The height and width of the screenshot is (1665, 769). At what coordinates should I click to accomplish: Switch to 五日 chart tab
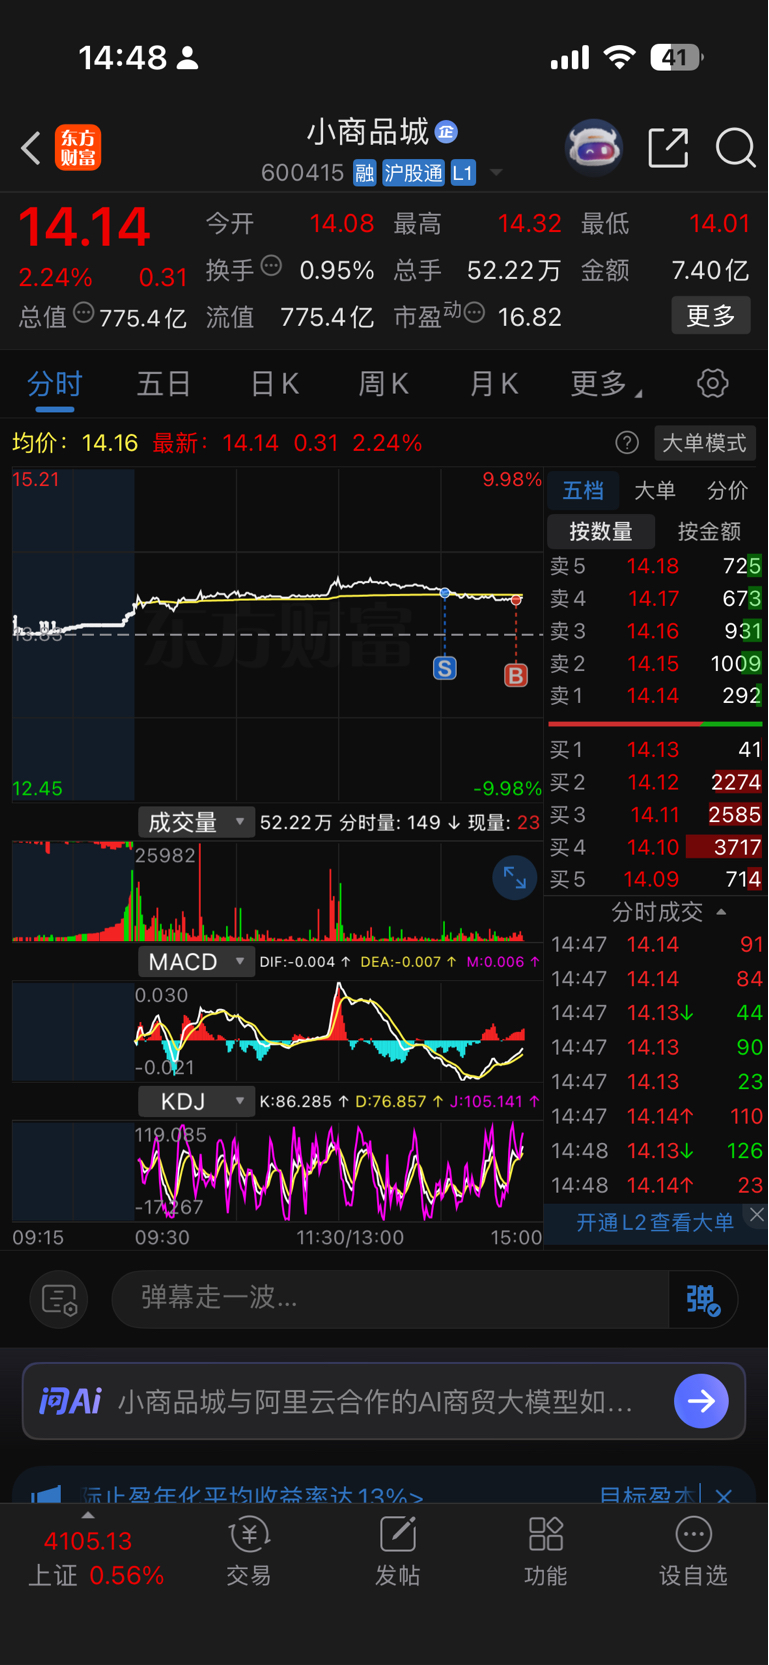click(x=164, y=384)
